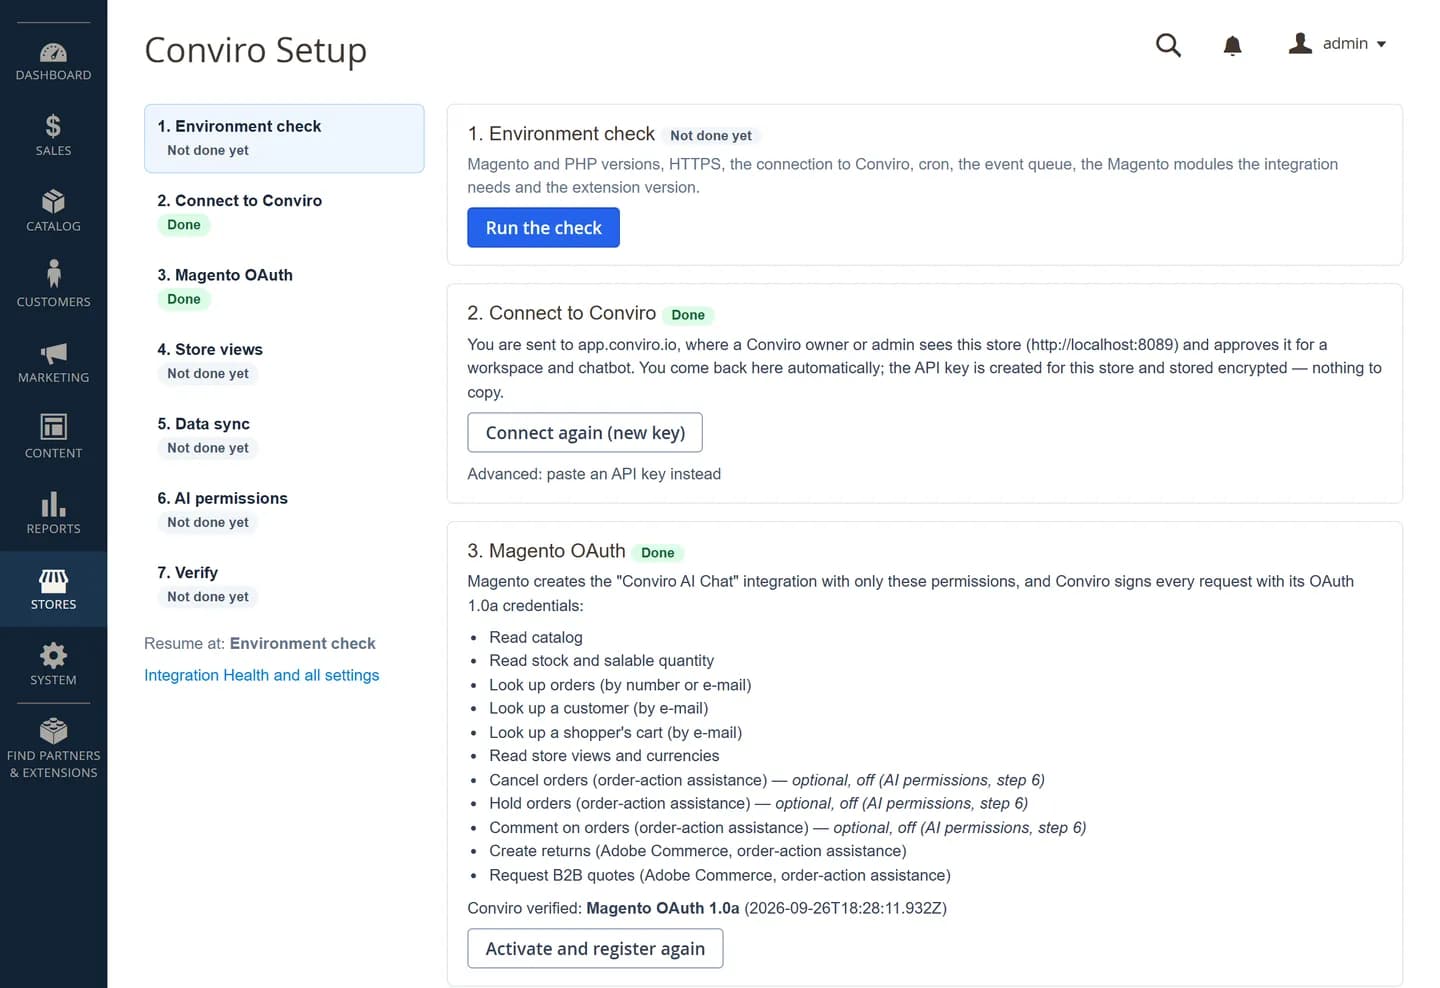Click Look up orders permission item
The height and width of the screenshot is (988, 1440).
[620, 685]
